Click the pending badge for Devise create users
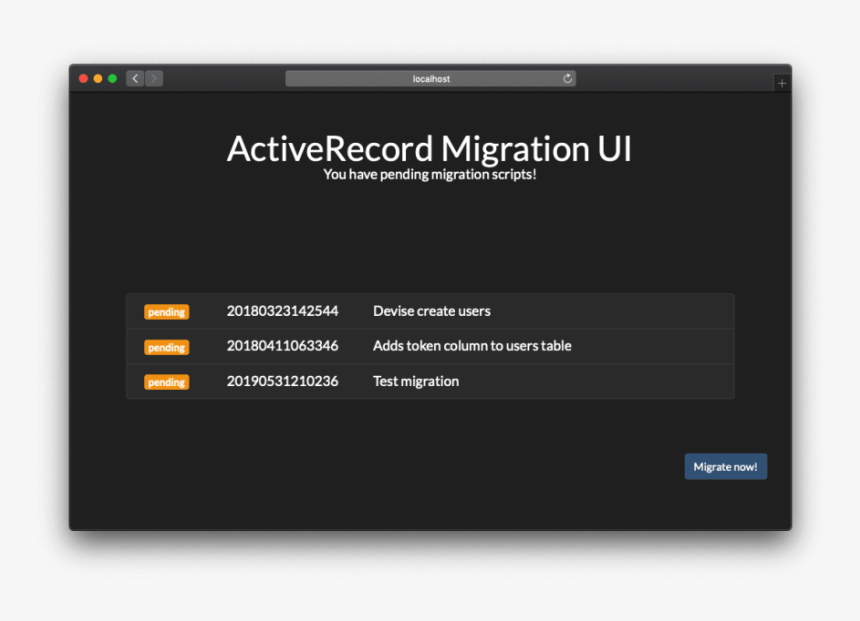 tap(167, 312)
